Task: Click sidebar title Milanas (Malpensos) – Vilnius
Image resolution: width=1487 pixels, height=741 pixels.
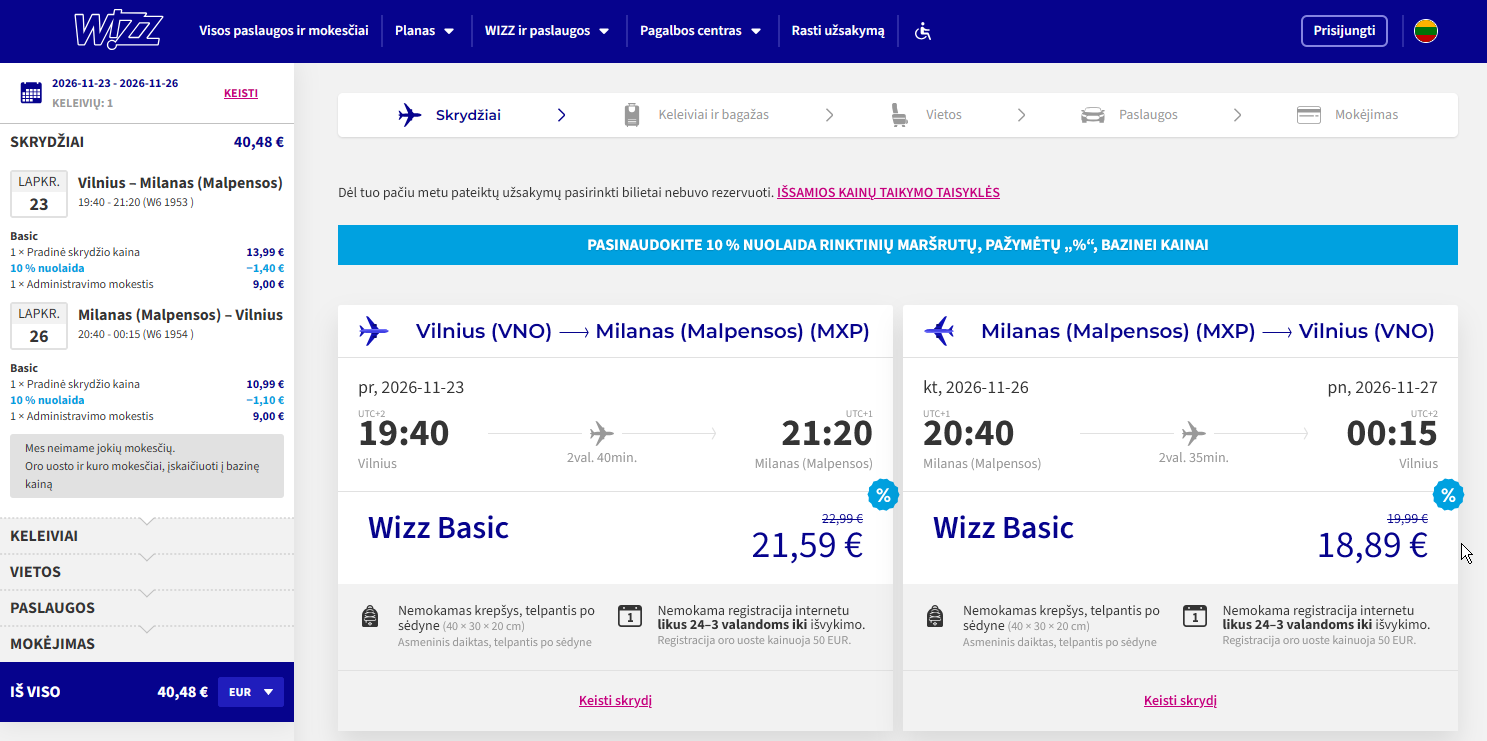Action: [x=180, y=315]
